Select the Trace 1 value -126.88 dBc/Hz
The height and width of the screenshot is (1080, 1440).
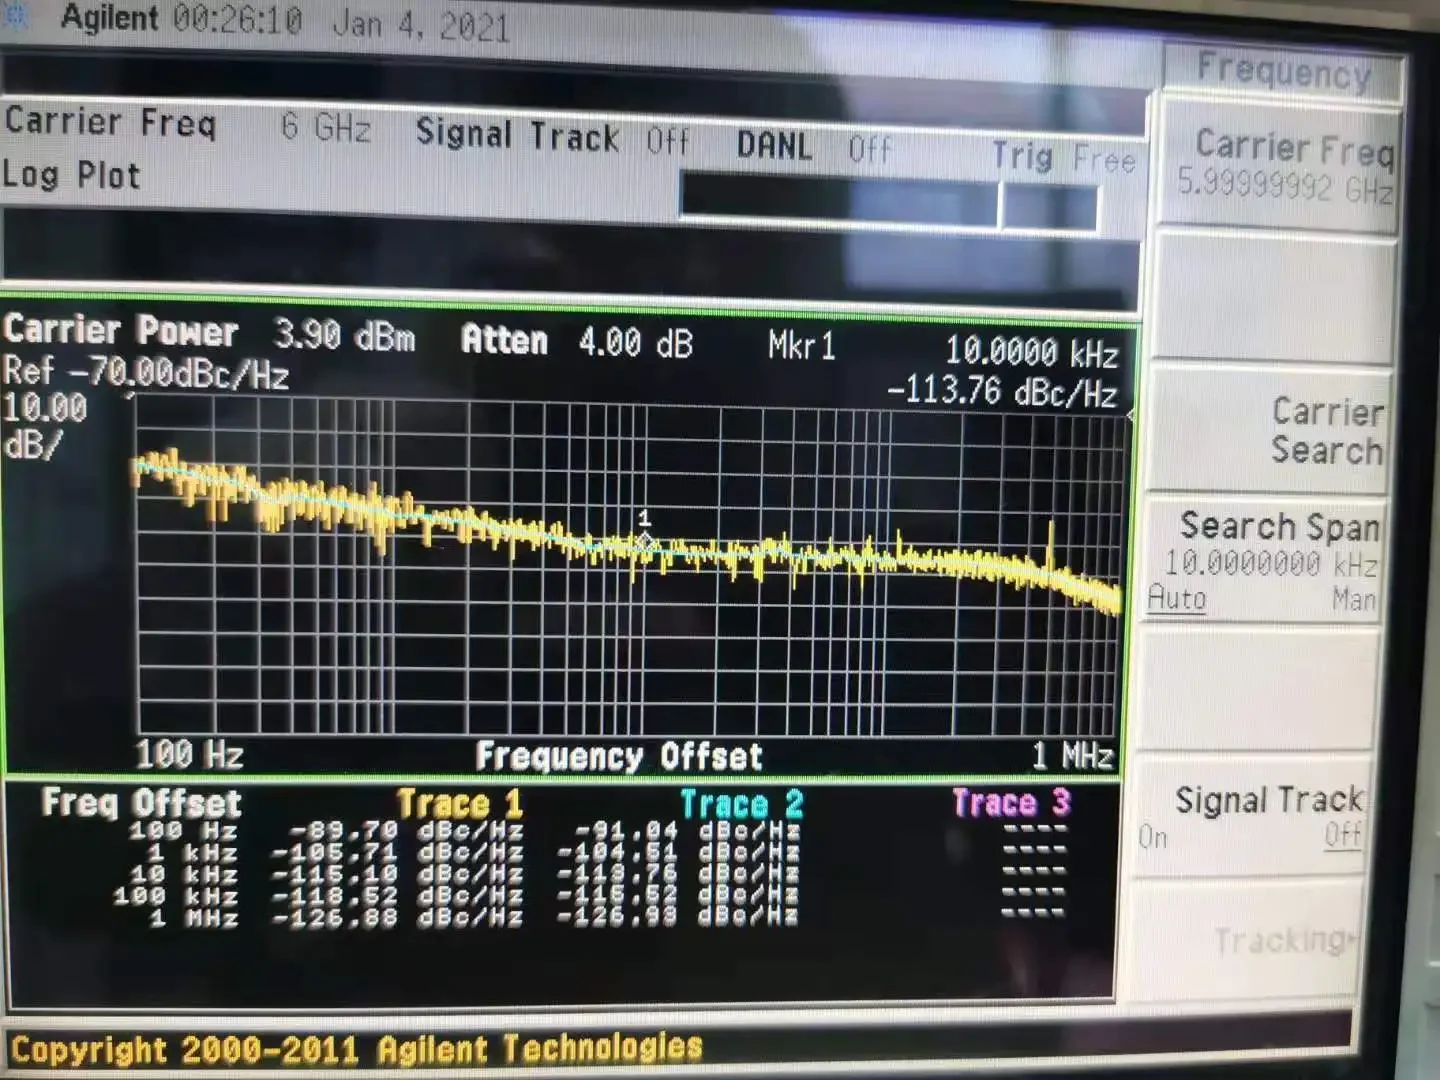(398, 917)
